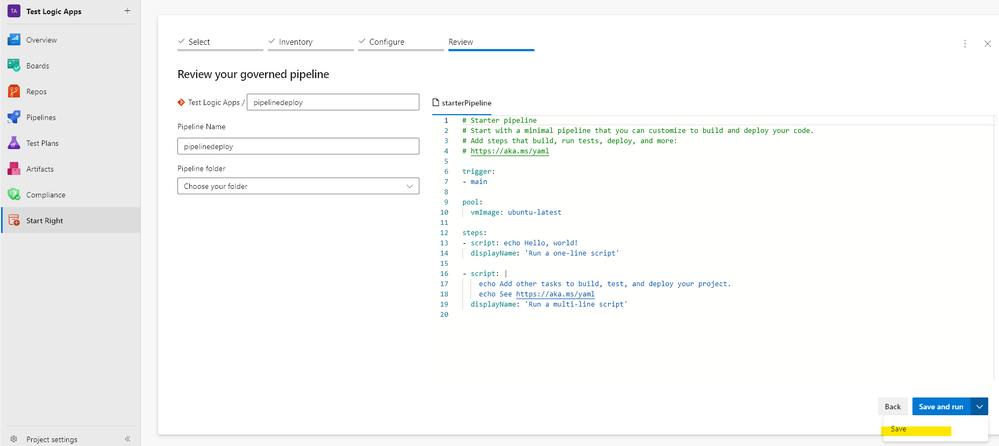
Task: Click the starterPipeline file icon
Action: point(436,102)
